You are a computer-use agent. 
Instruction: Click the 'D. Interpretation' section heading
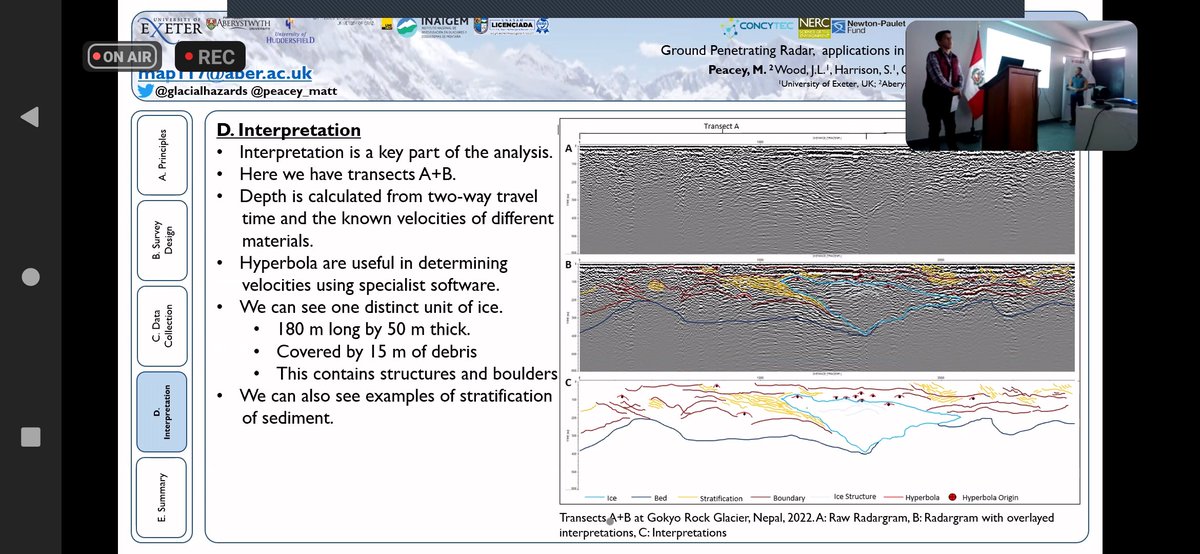[x=288, y=131]
